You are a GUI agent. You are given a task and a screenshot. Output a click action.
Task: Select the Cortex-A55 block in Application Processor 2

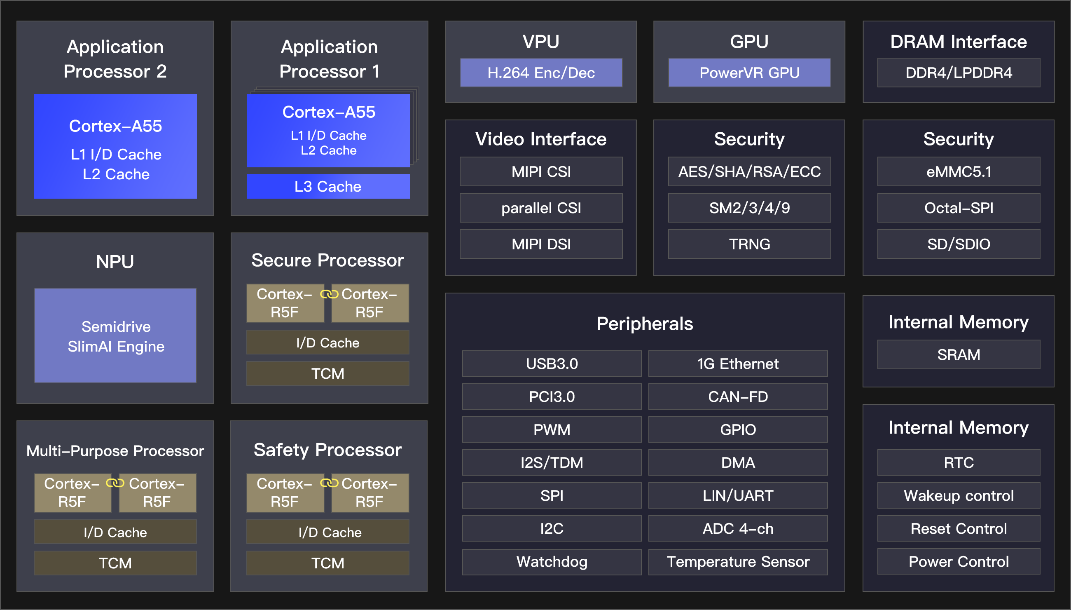click(115, 146)
